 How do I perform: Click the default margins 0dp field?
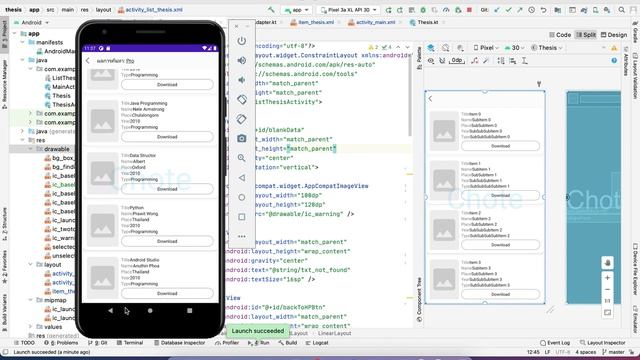(x=456, y=61)
